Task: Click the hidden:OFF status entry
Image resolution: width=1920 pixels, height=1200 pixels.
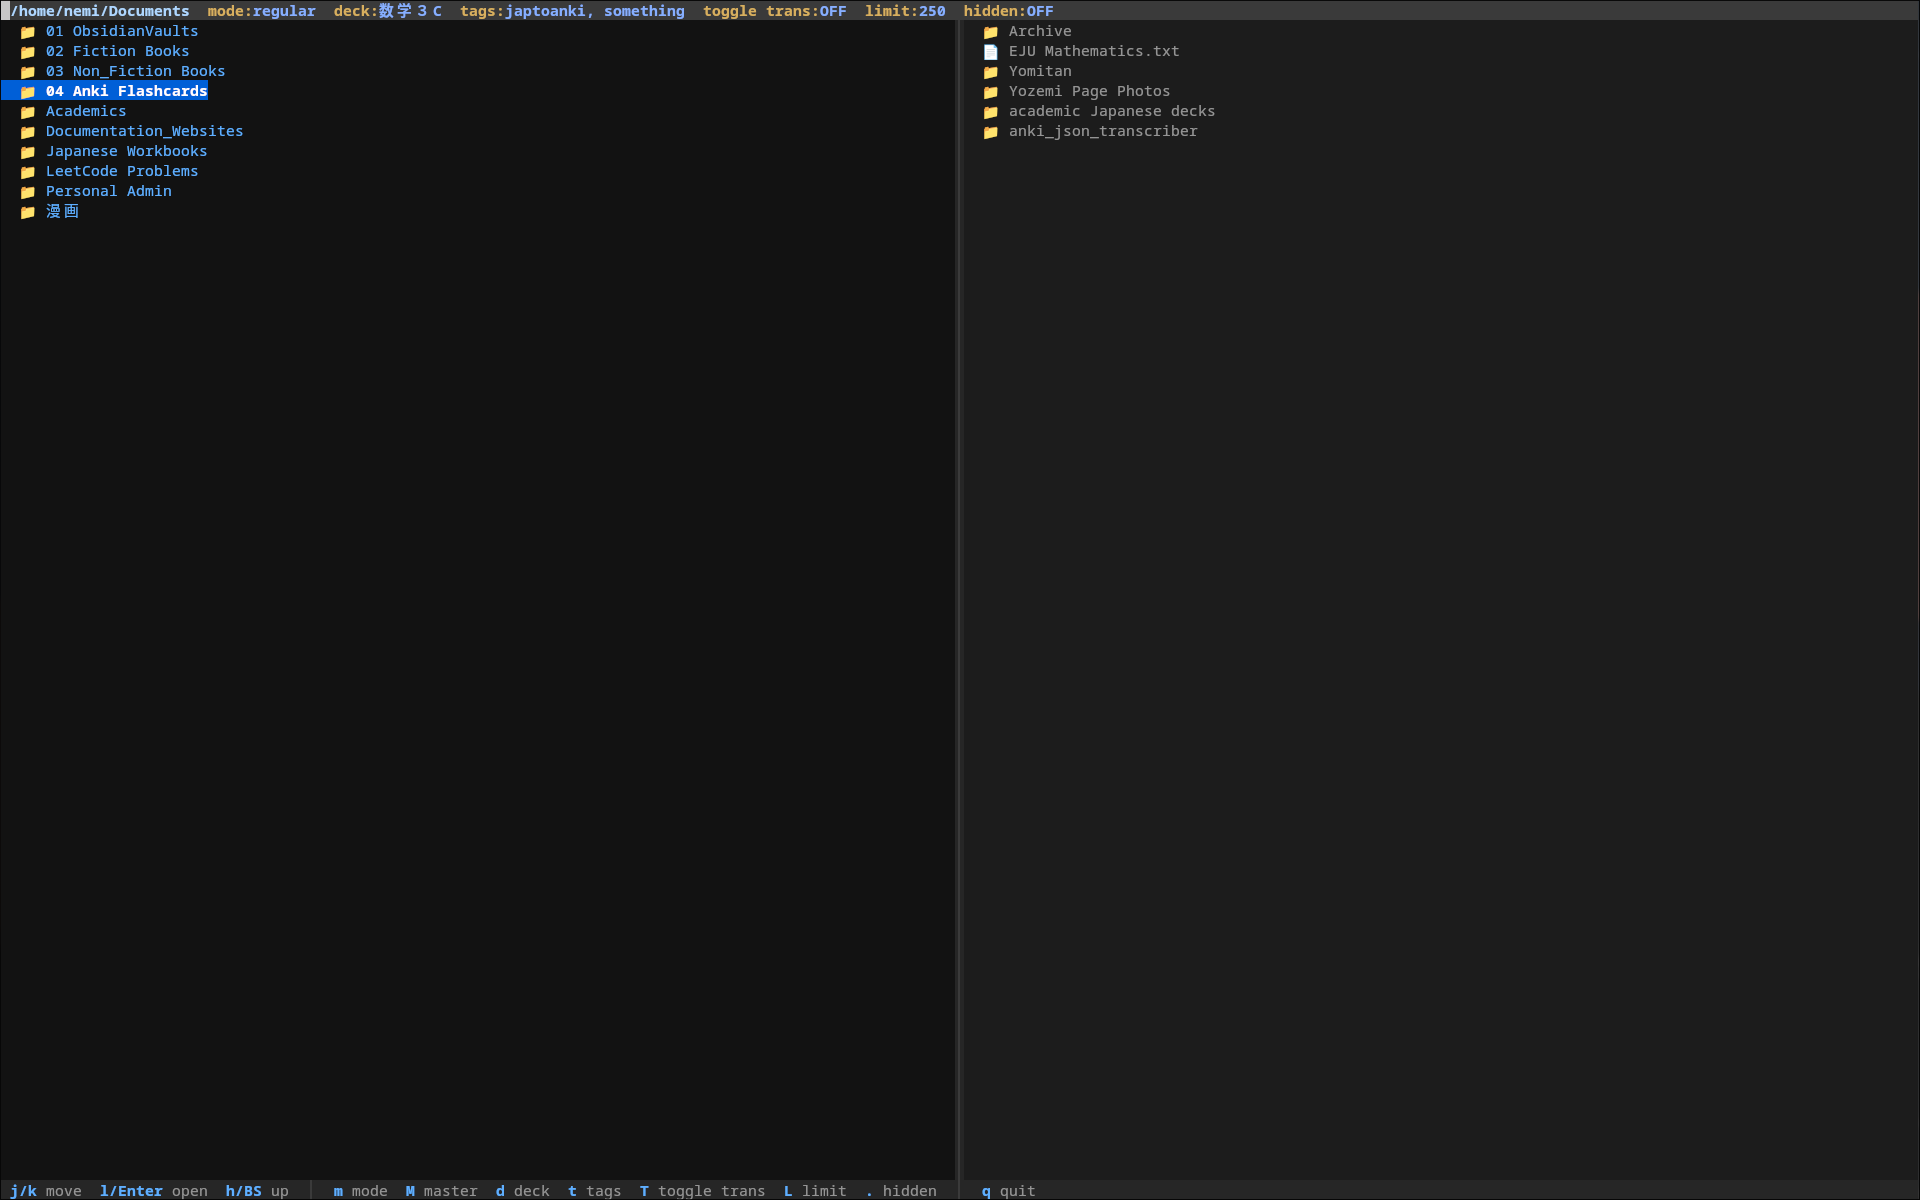Action: 1009,11
